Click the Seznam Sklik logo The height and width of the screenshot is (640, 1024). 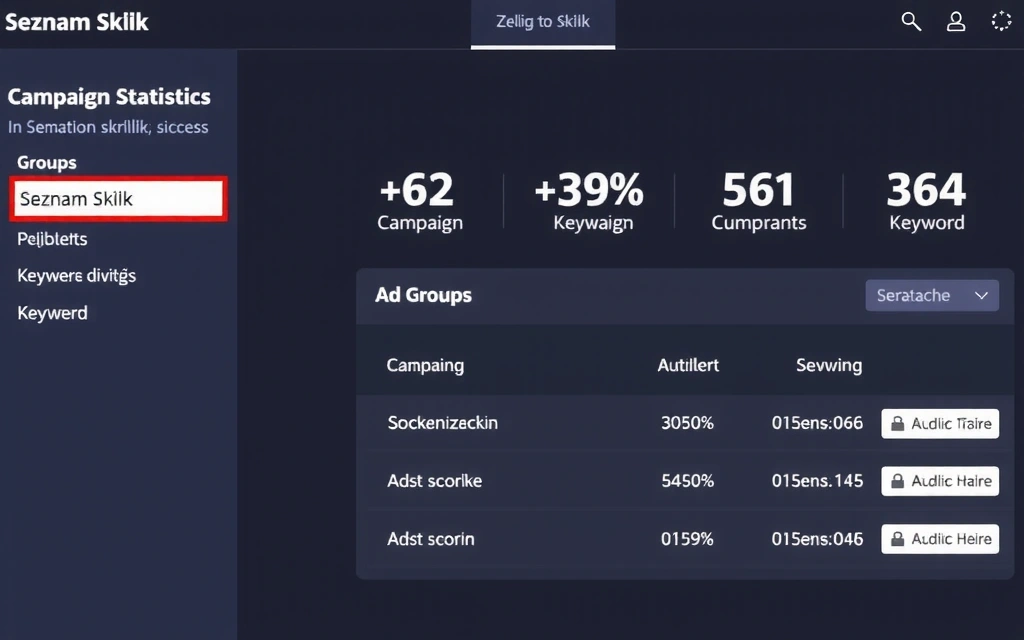pos(76,22)
